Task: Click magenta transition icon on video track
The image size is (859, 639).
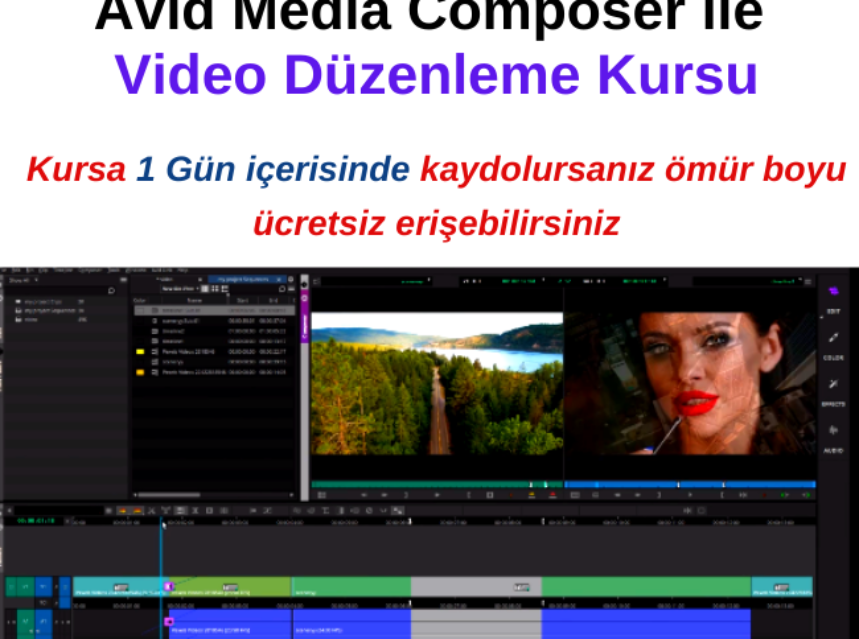Action: [x=169, y=586]
